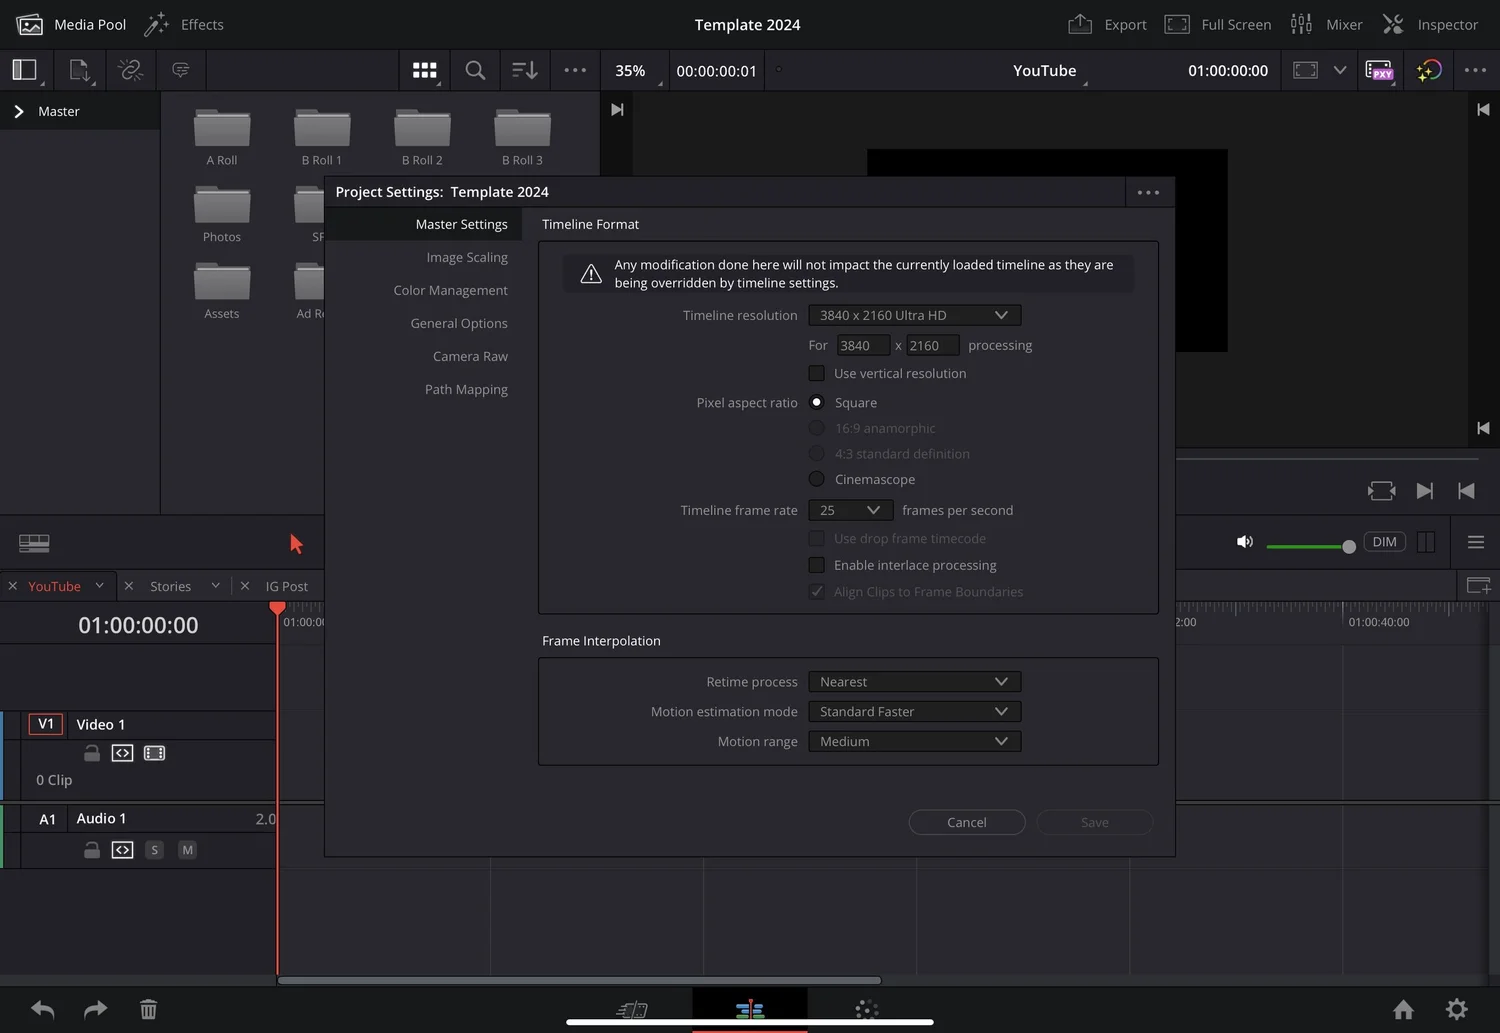The height and width of the screenshot is (1033, 1500).
Task: Switch to the Image Scaling settings tab
Action: pos(467,257)
